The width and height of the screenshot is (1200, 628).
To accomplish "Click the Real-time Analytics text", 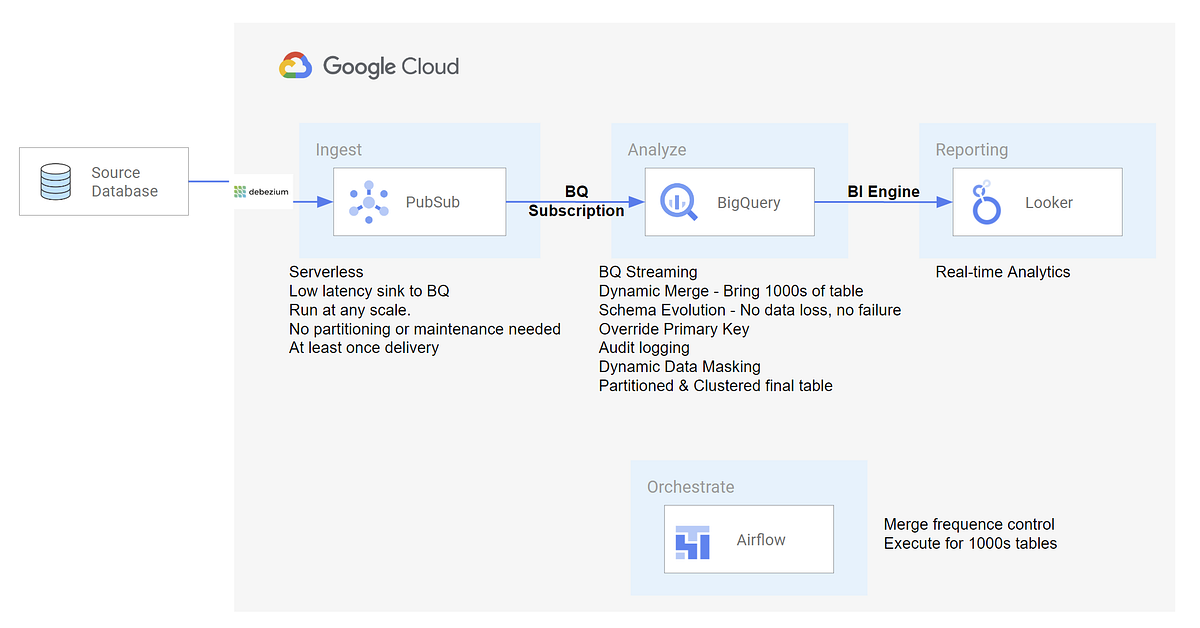I will coord(1002,271).
